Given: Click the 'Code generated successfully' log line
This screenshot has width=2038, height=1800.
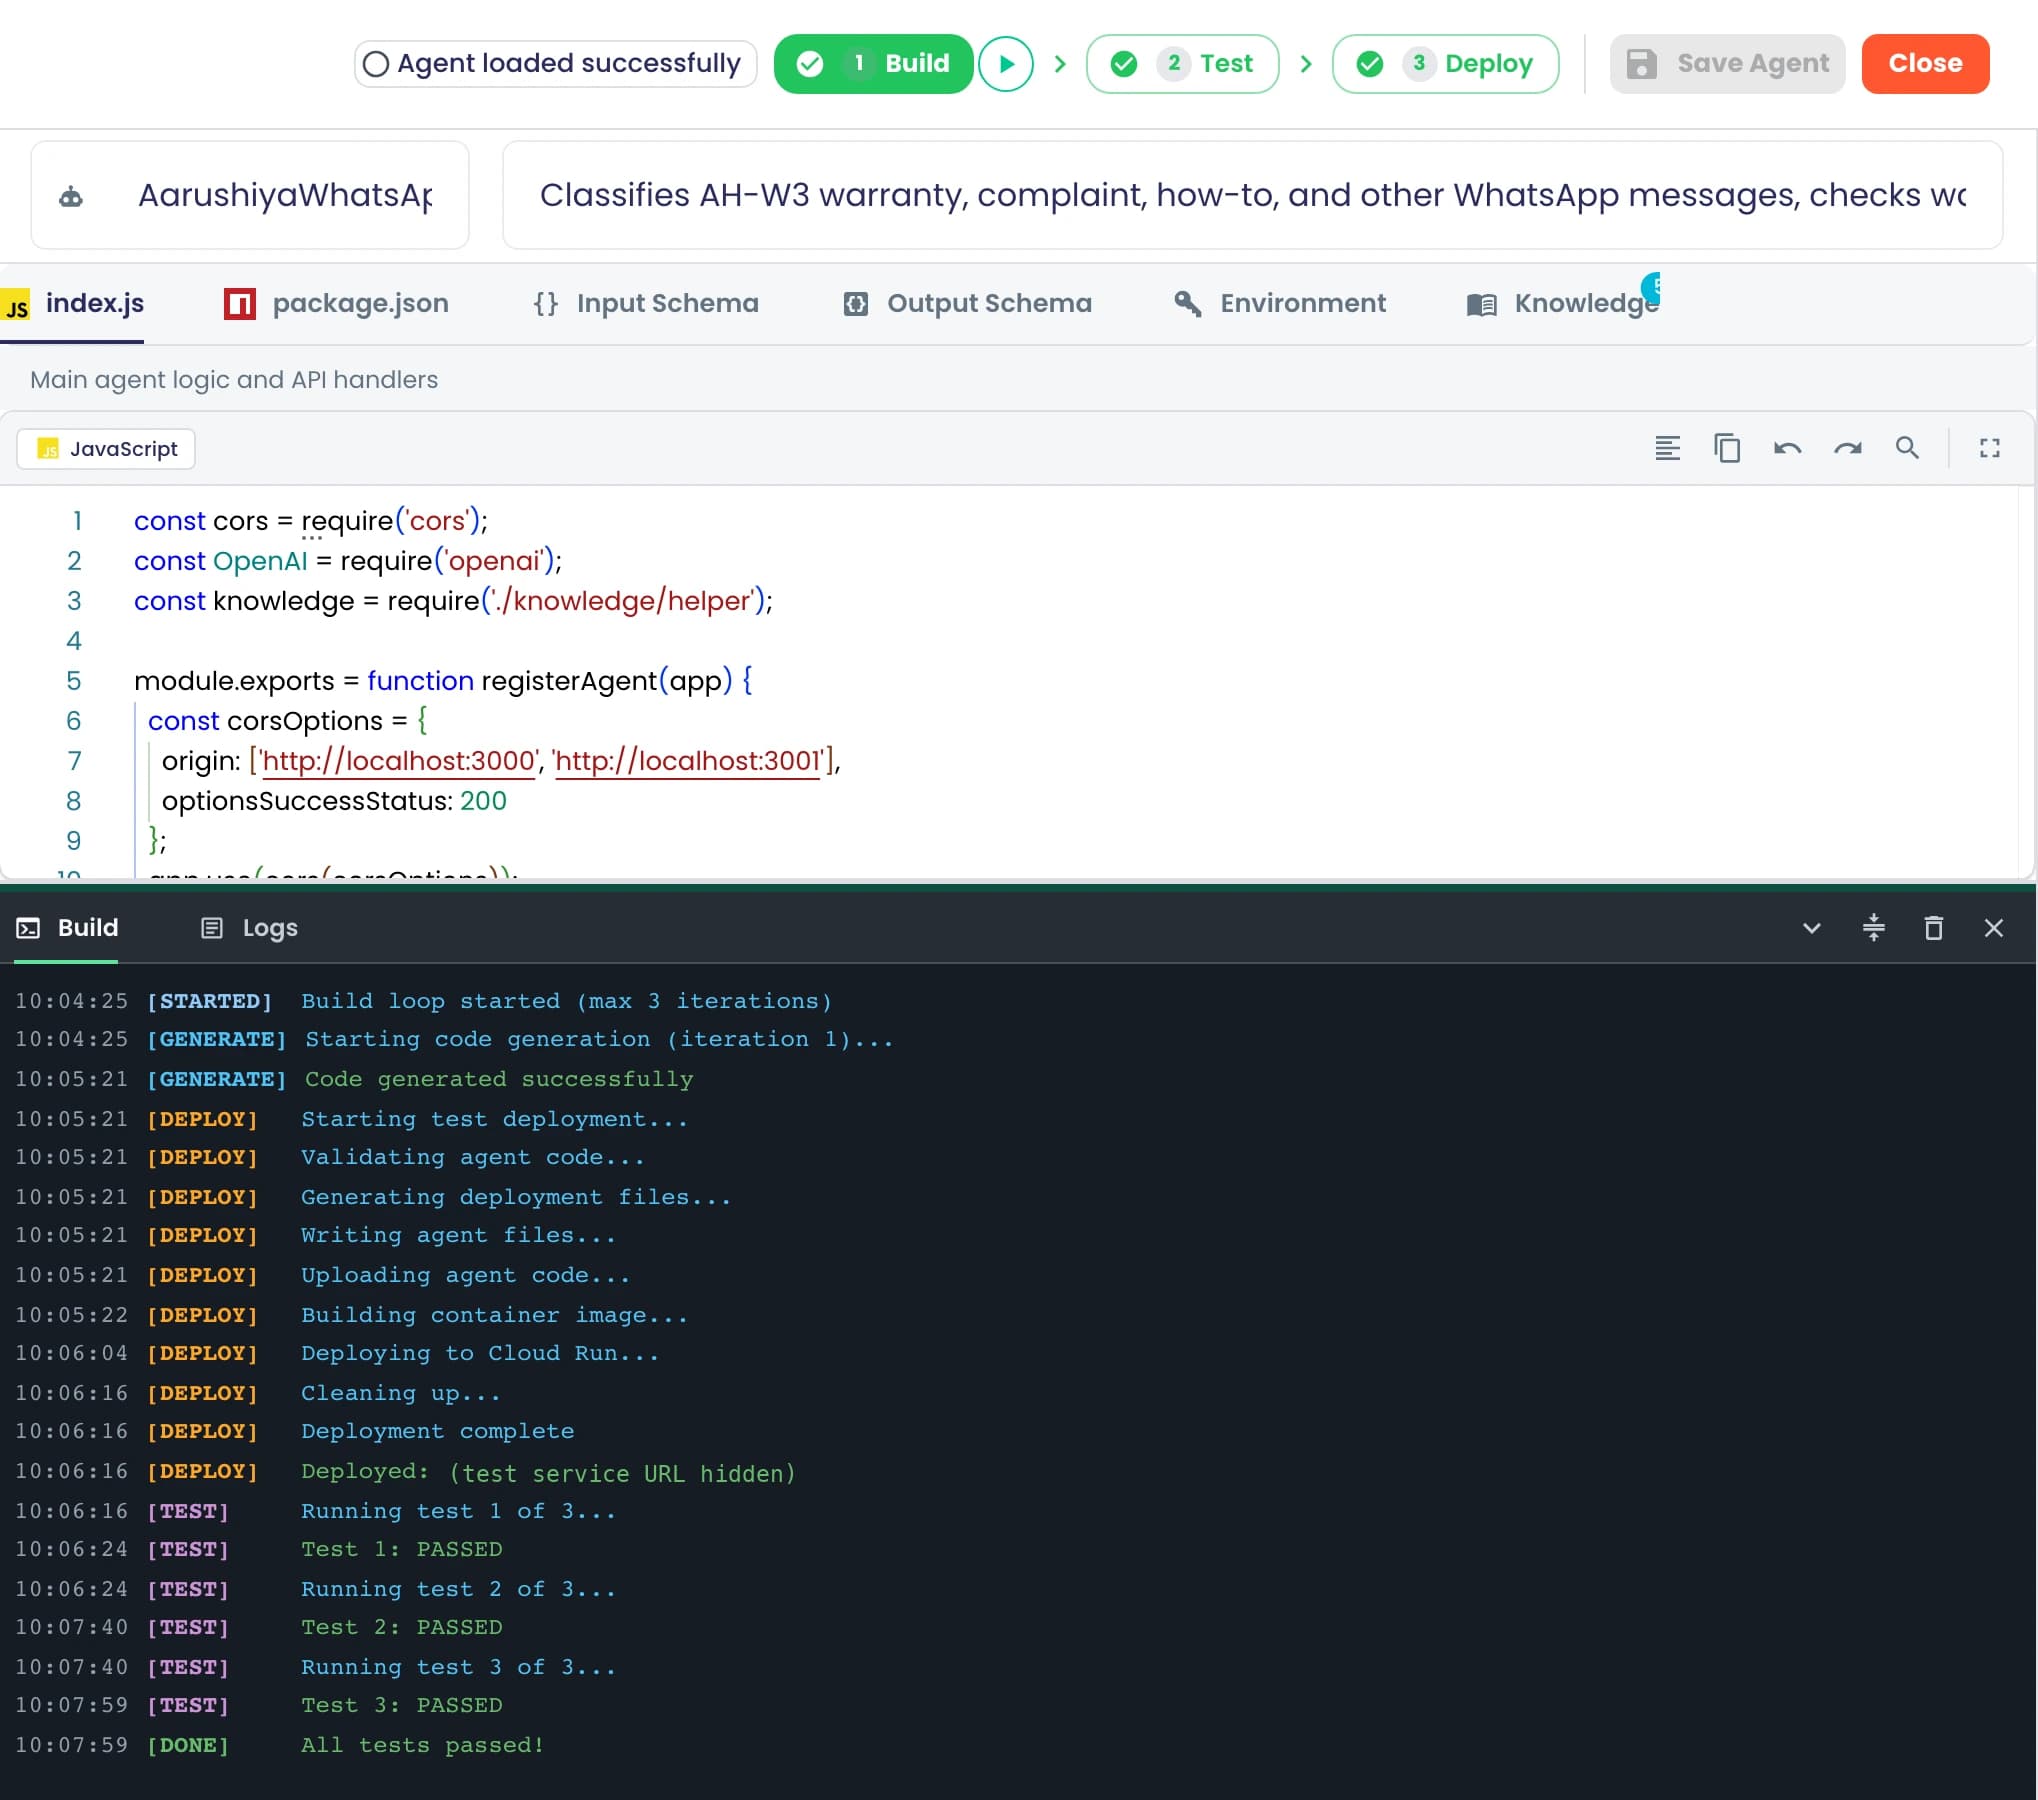Looking at the screenshot, I should pos(499,1079).
